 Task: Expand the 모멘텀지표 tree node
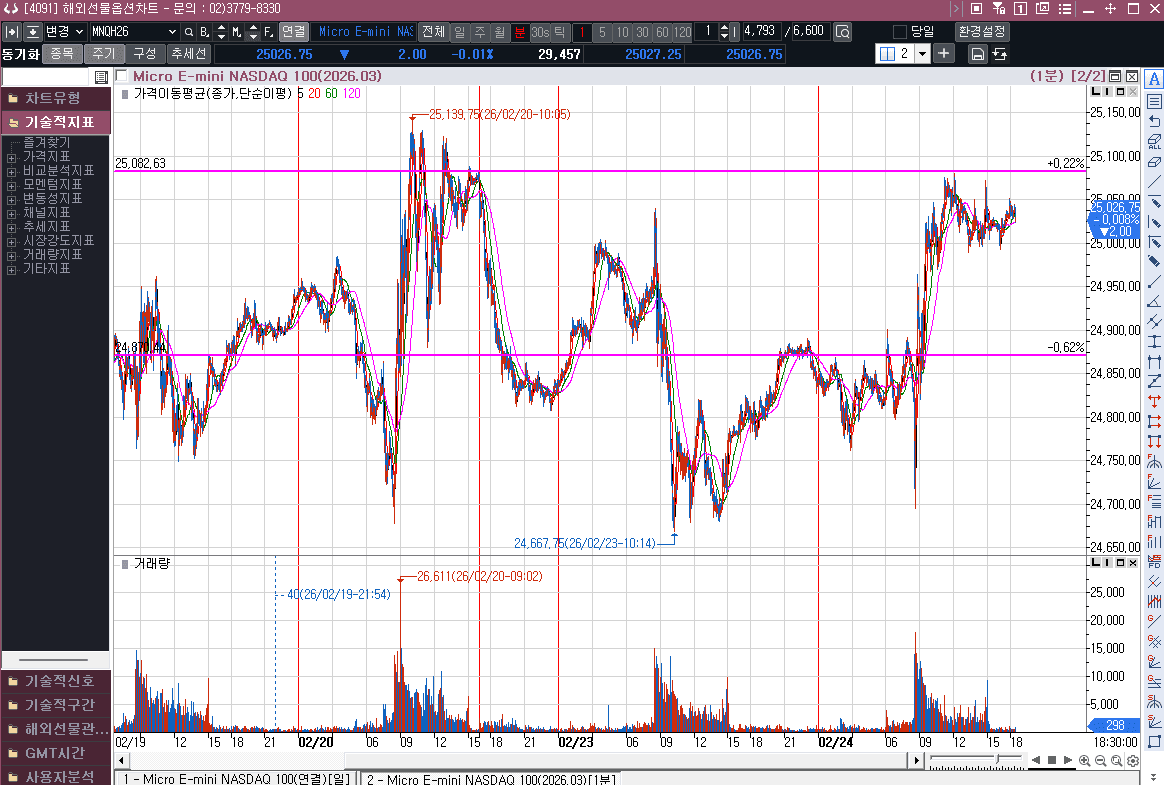(x=11, y=185)
